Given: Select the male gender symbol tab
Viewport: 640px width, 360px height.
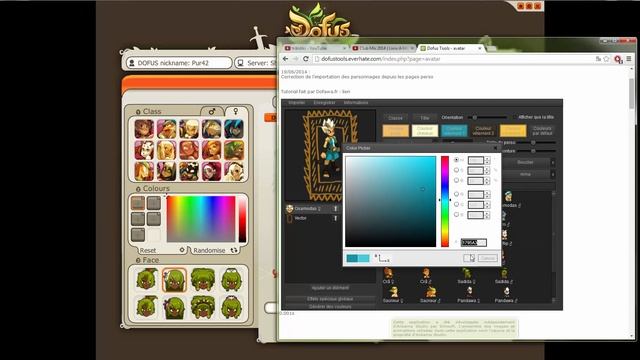Looking at the screenshot, I should pyautogui.click(x=212, y=111).
